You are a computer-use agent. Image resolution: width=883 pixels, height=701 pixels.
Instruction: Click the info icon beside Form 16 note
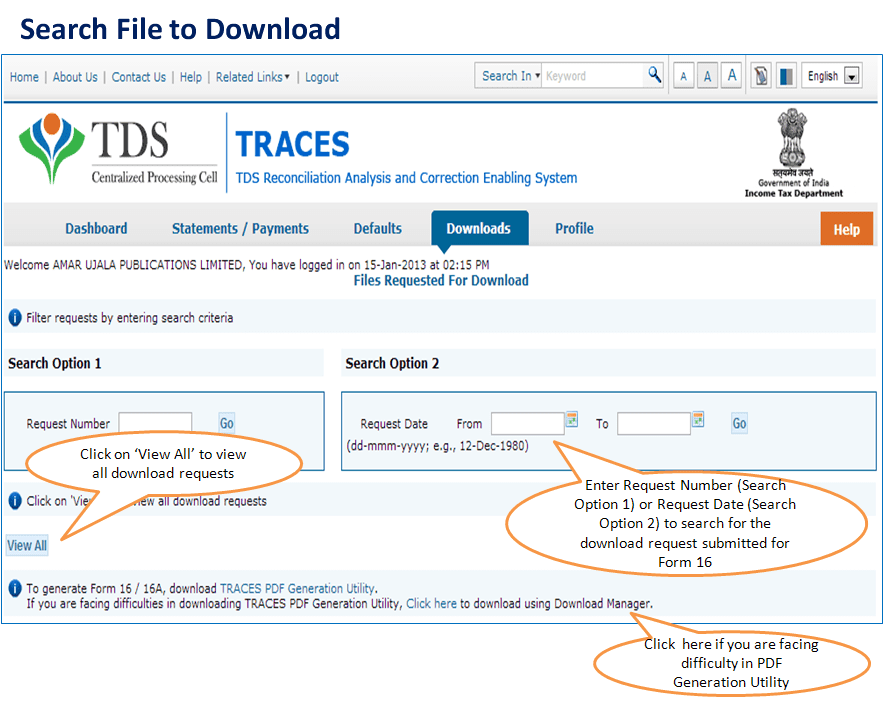(x=13, y=589)
